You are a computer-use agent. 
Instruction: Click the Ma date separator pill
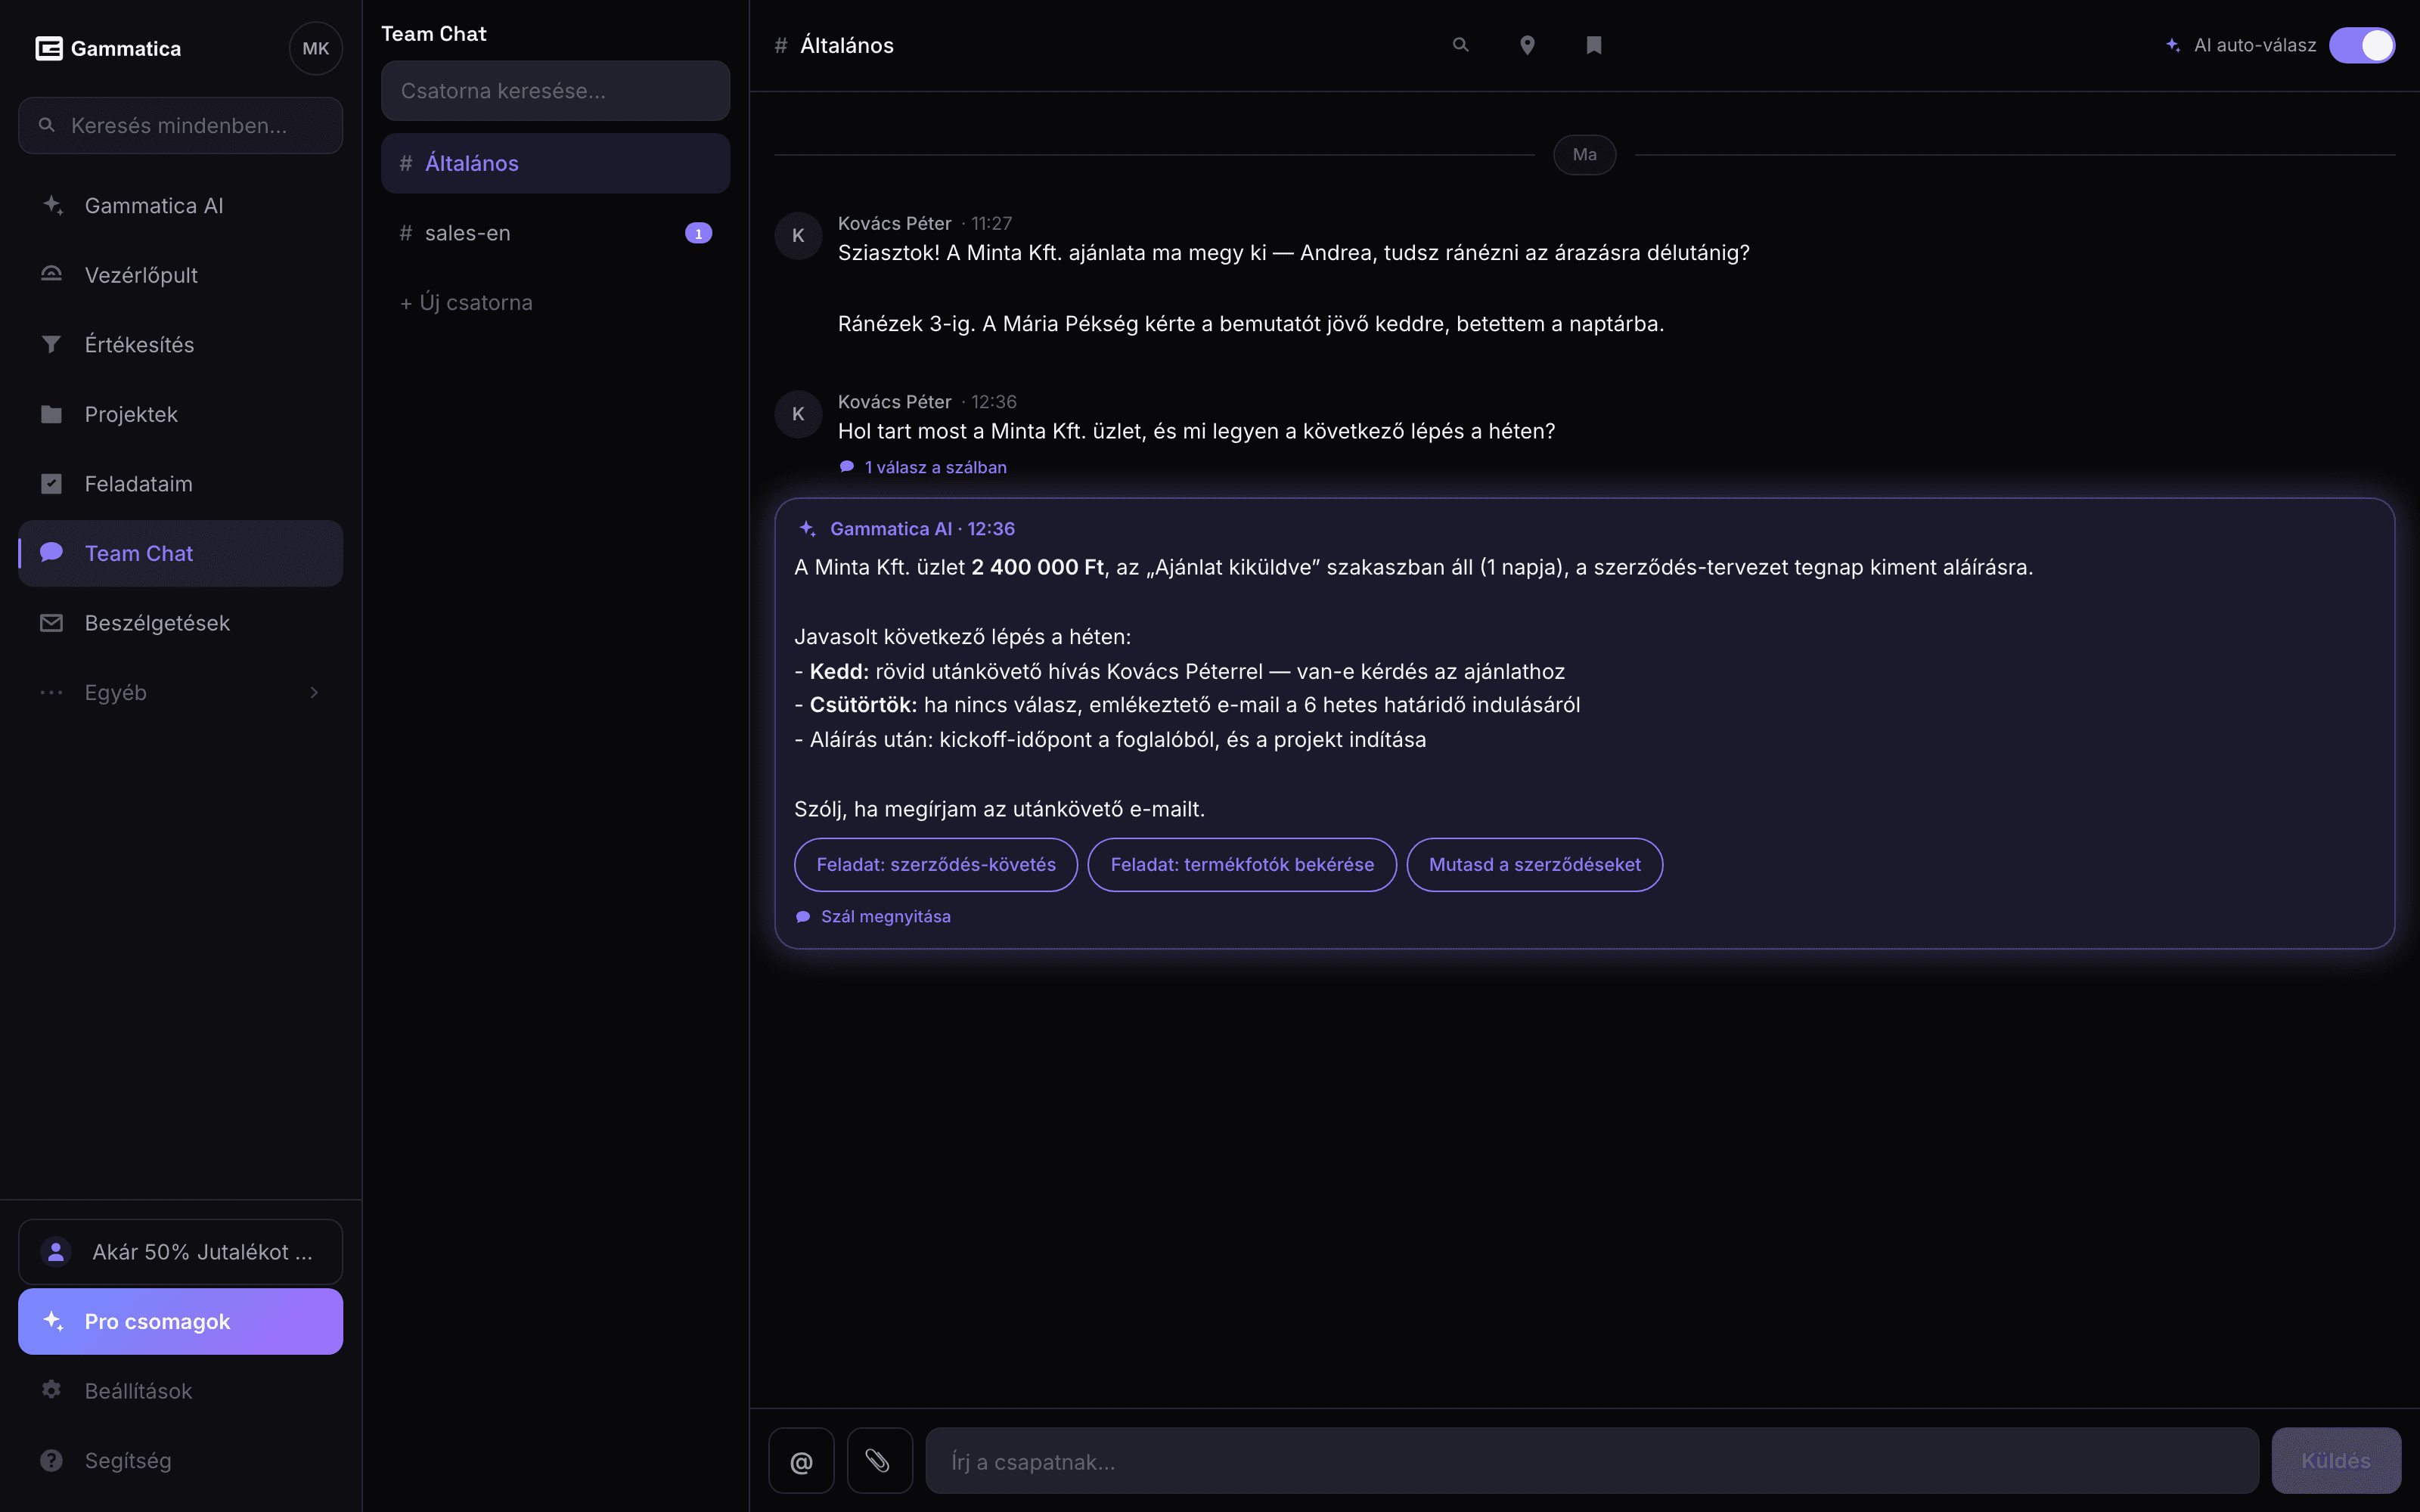coord(1585,155)
